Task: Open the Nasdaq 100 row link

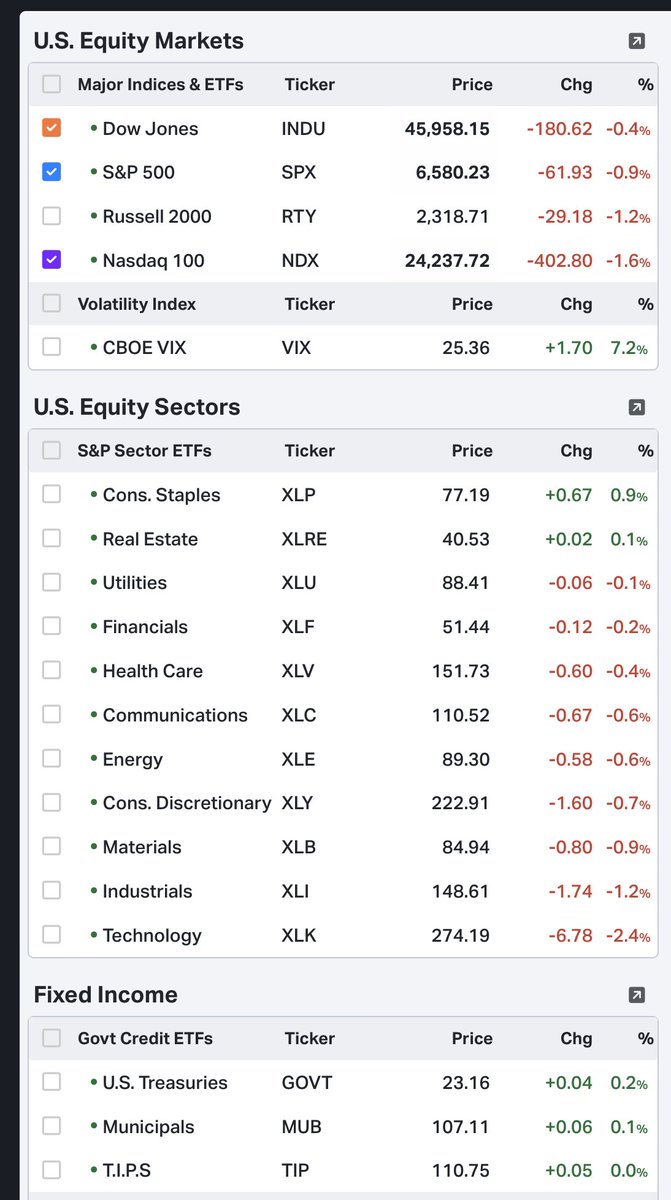Action: click(153, 261)
